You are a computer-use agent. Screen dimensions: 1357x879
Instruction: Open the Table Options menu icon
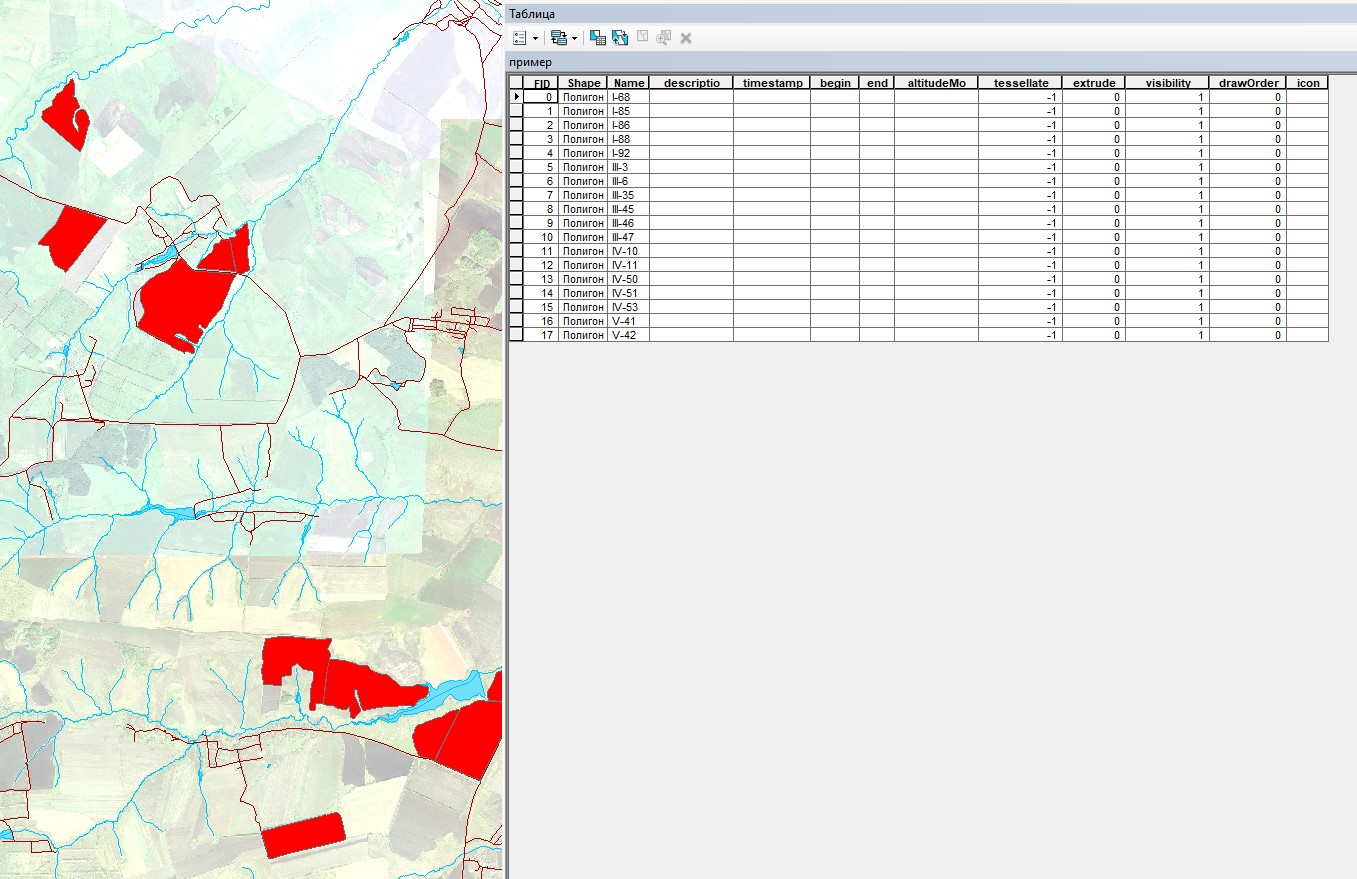coord(519,38)
